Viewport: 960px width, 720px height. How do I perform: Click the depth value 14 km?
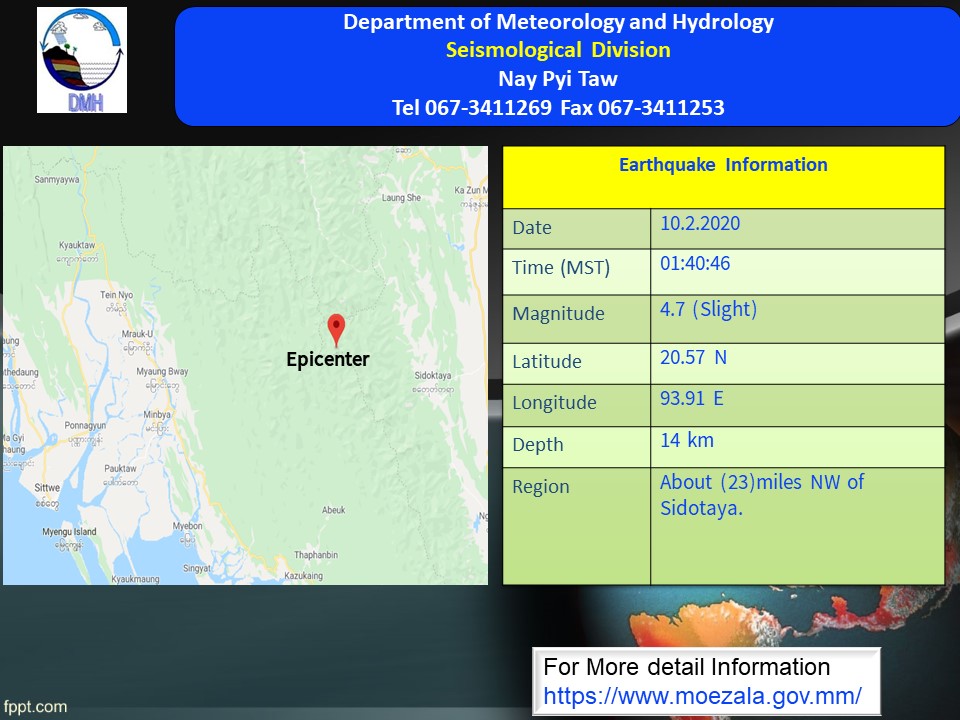[687, 440]
